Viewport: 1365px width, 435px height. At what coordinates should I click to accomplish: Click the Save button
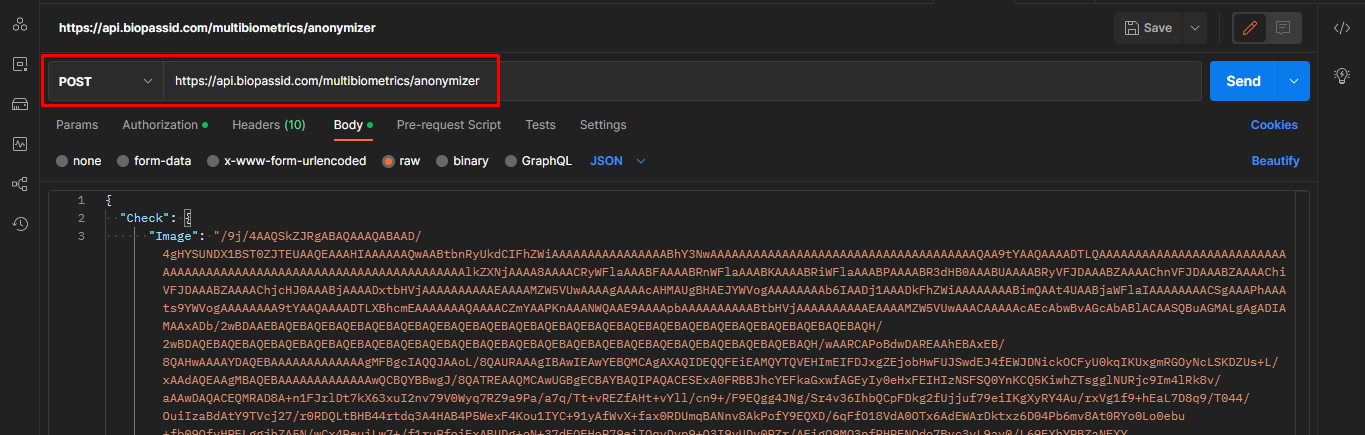(1148, 28)
